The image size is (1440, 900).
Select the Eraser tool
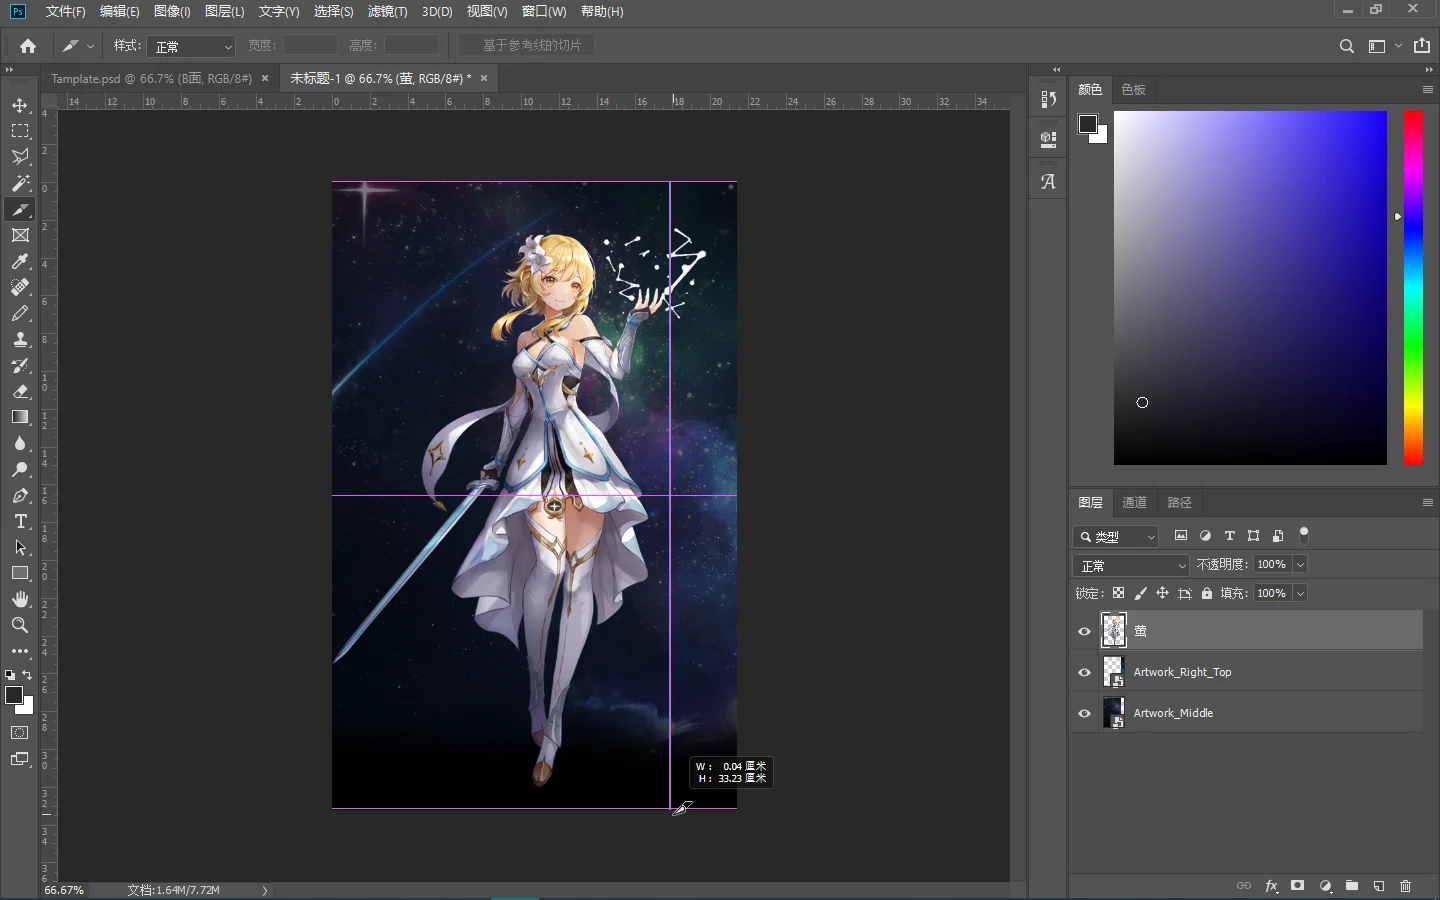pos(20,391)
